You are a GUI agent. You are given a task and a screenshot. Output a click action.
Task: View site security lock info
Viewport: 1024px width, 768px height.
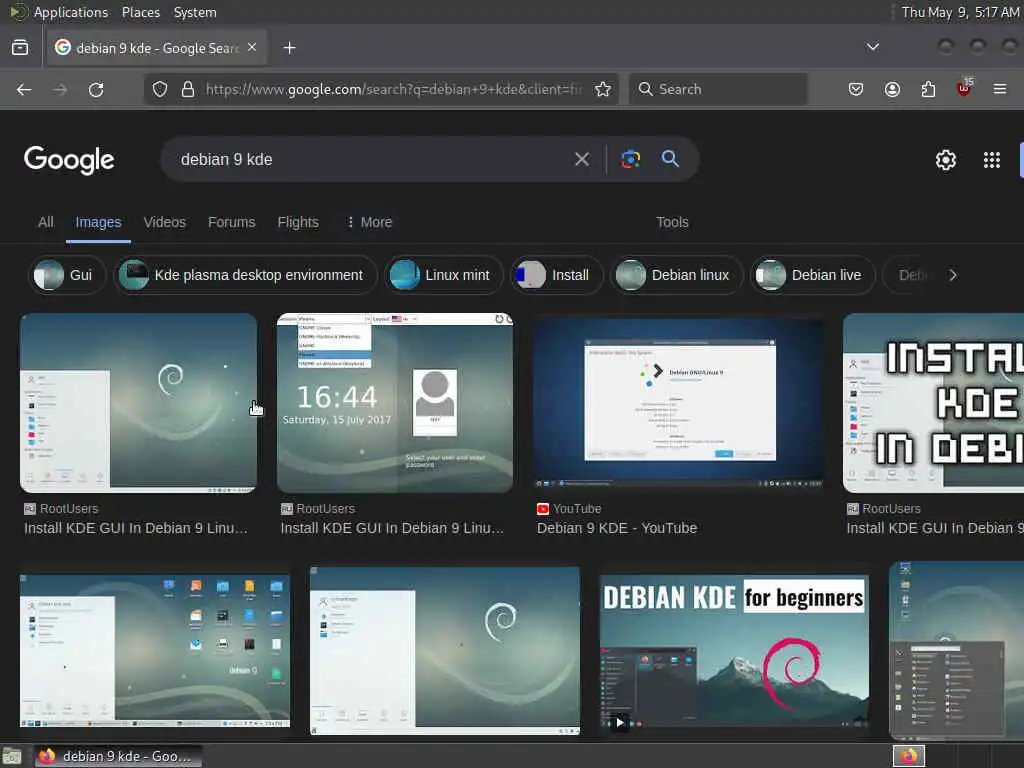coord(188,89)
